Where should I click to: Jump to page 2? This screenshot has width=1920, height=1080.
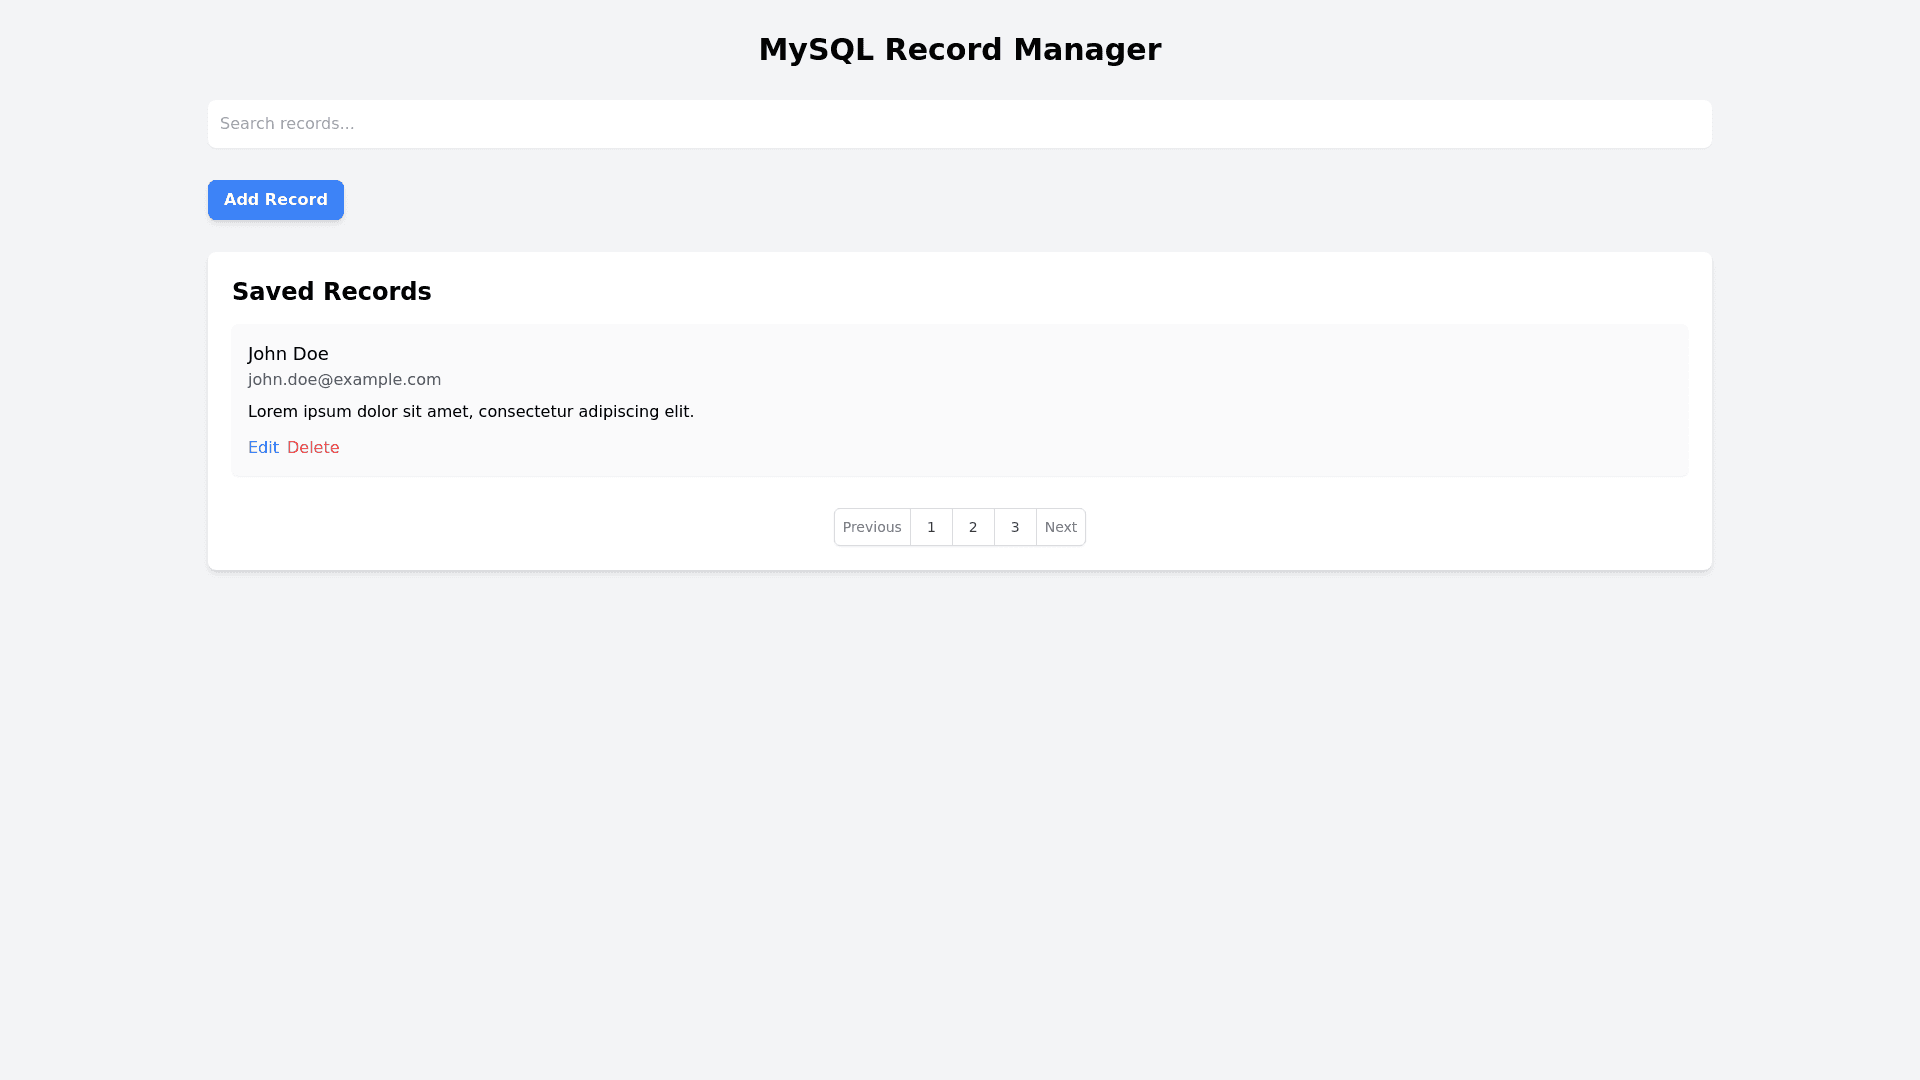(x=973, y=527)
